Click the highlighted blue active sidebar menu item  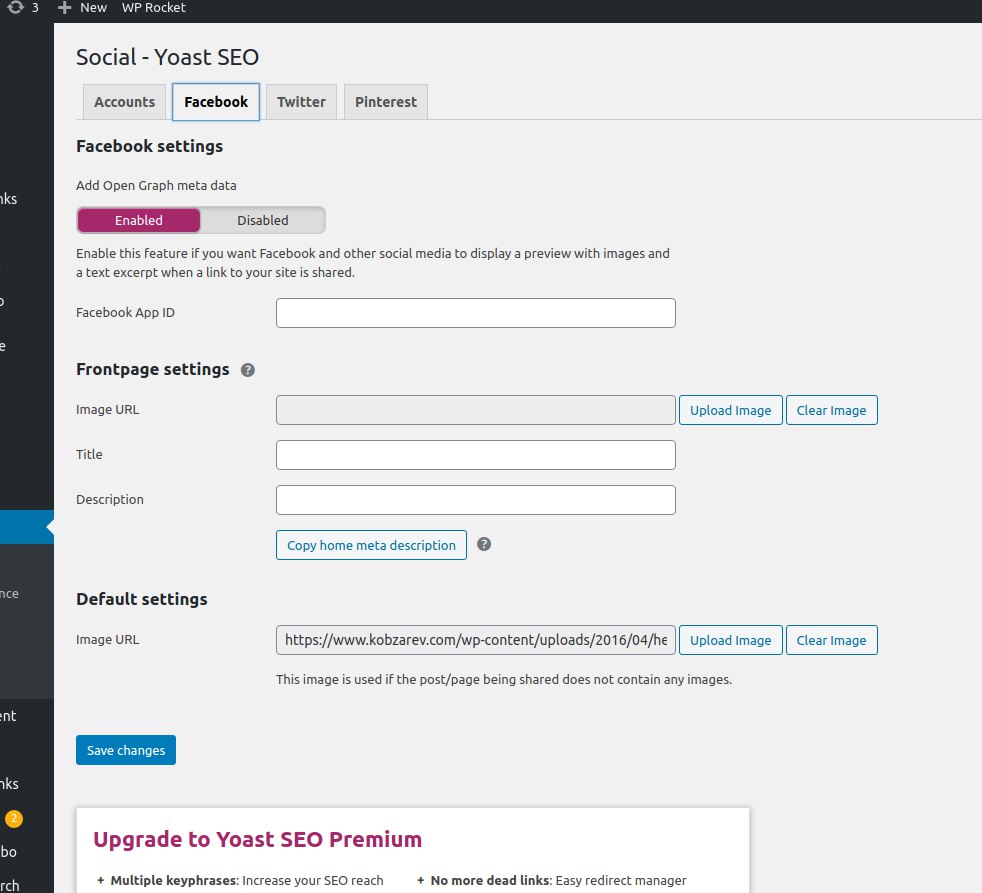(x=27, y=527)
